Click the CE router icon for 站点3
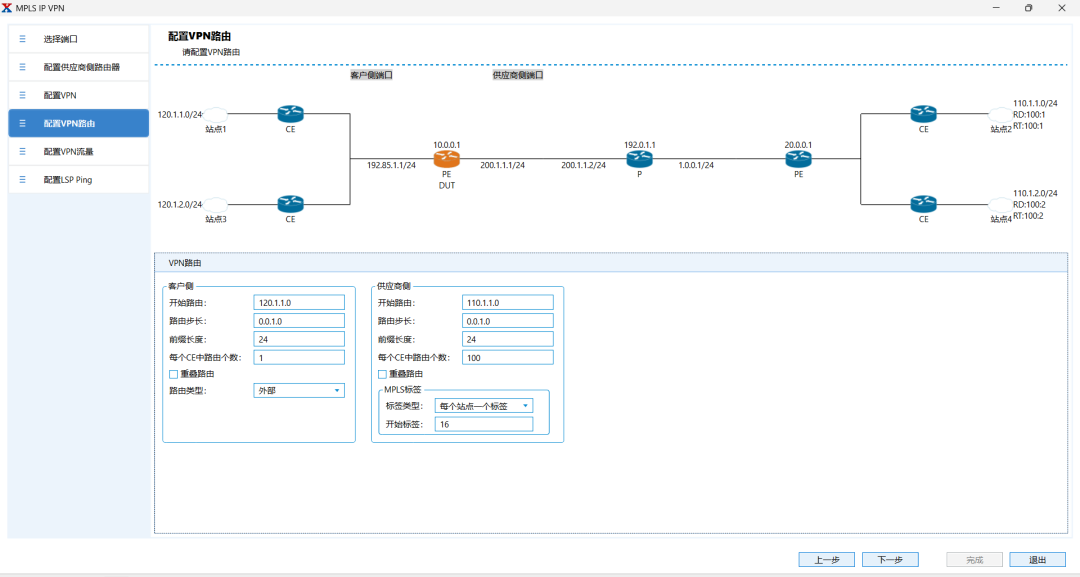1080x577 pixels. [x=290, y=204]
